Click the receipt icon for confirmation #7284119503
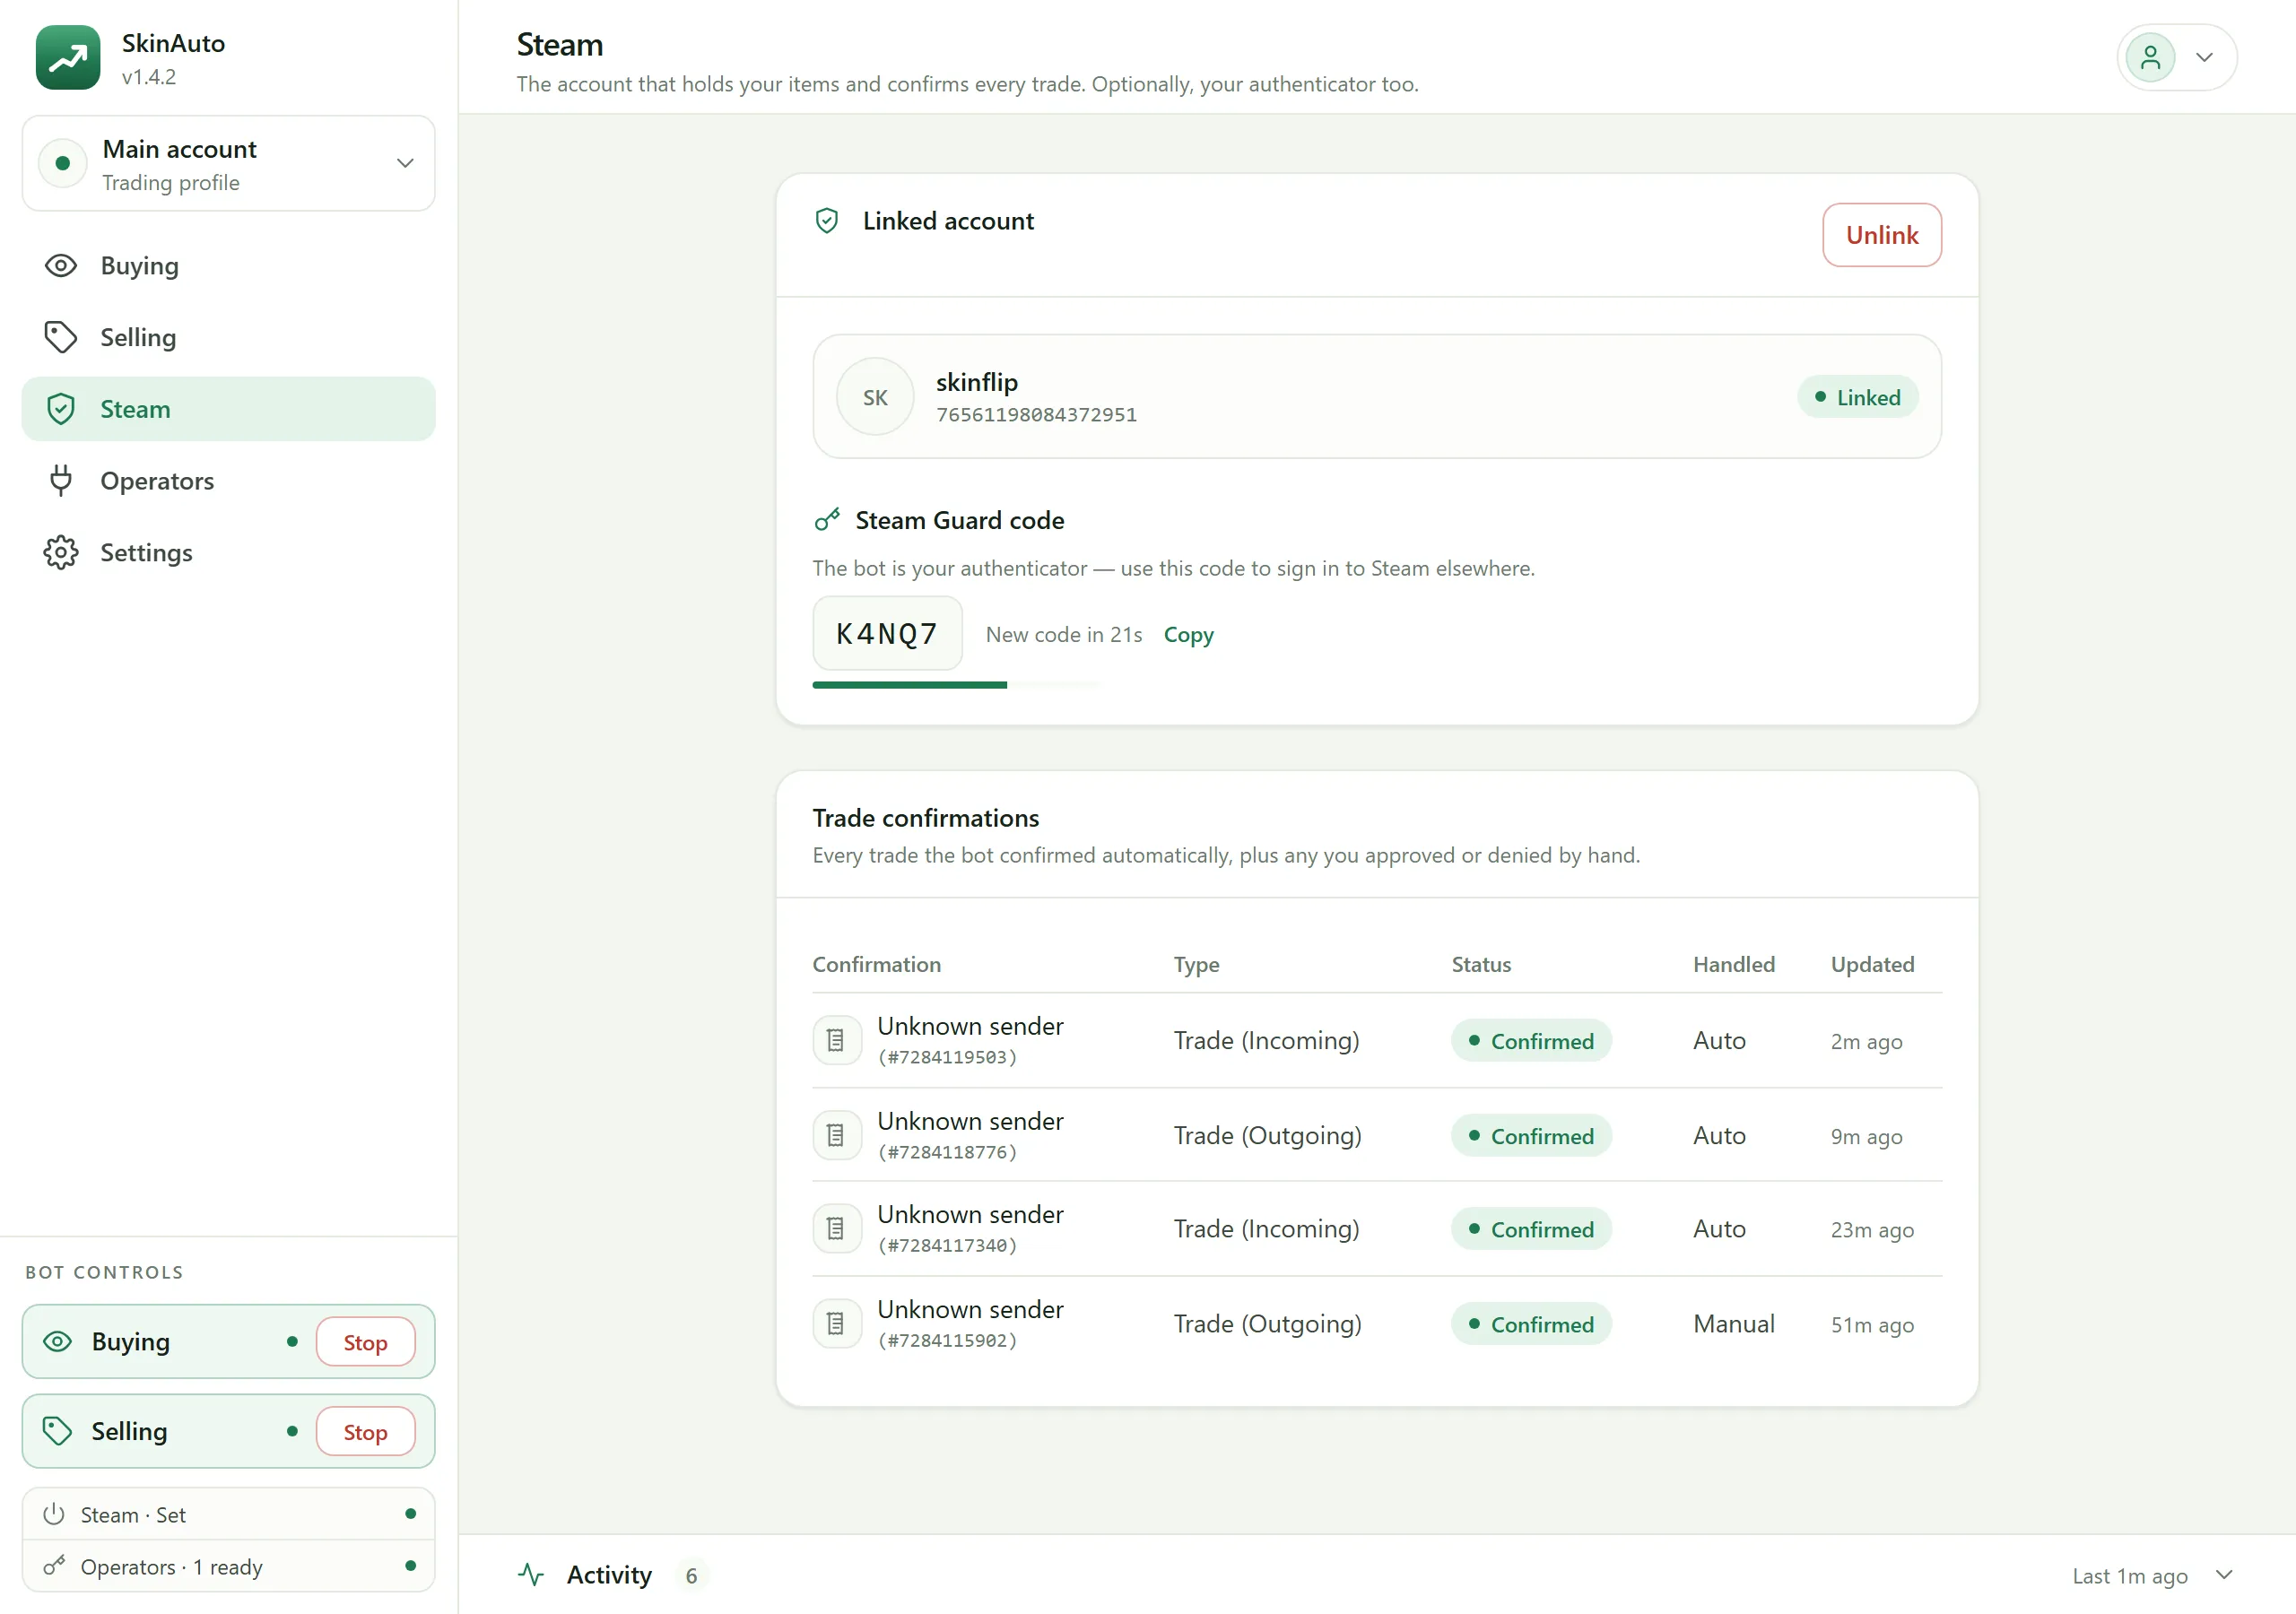 836,1041
